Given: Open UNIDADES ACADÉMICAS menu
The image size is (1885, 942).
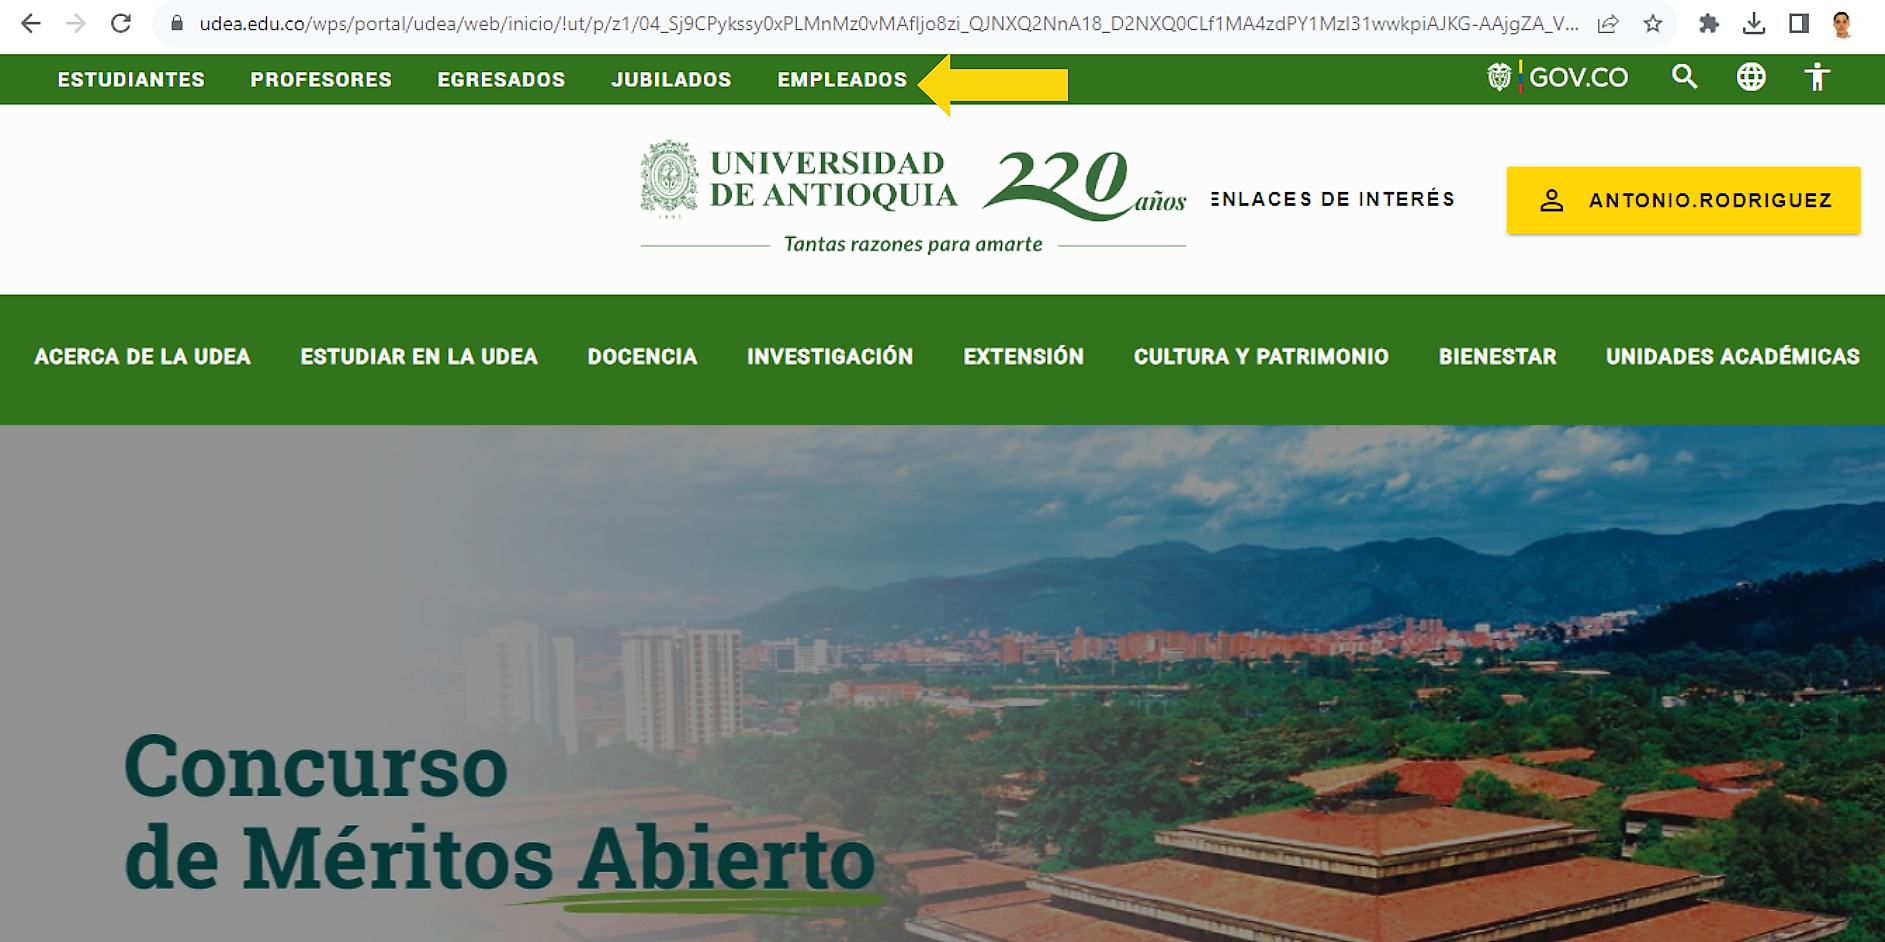Looking at the screenshot, I should pos(1732,357).
